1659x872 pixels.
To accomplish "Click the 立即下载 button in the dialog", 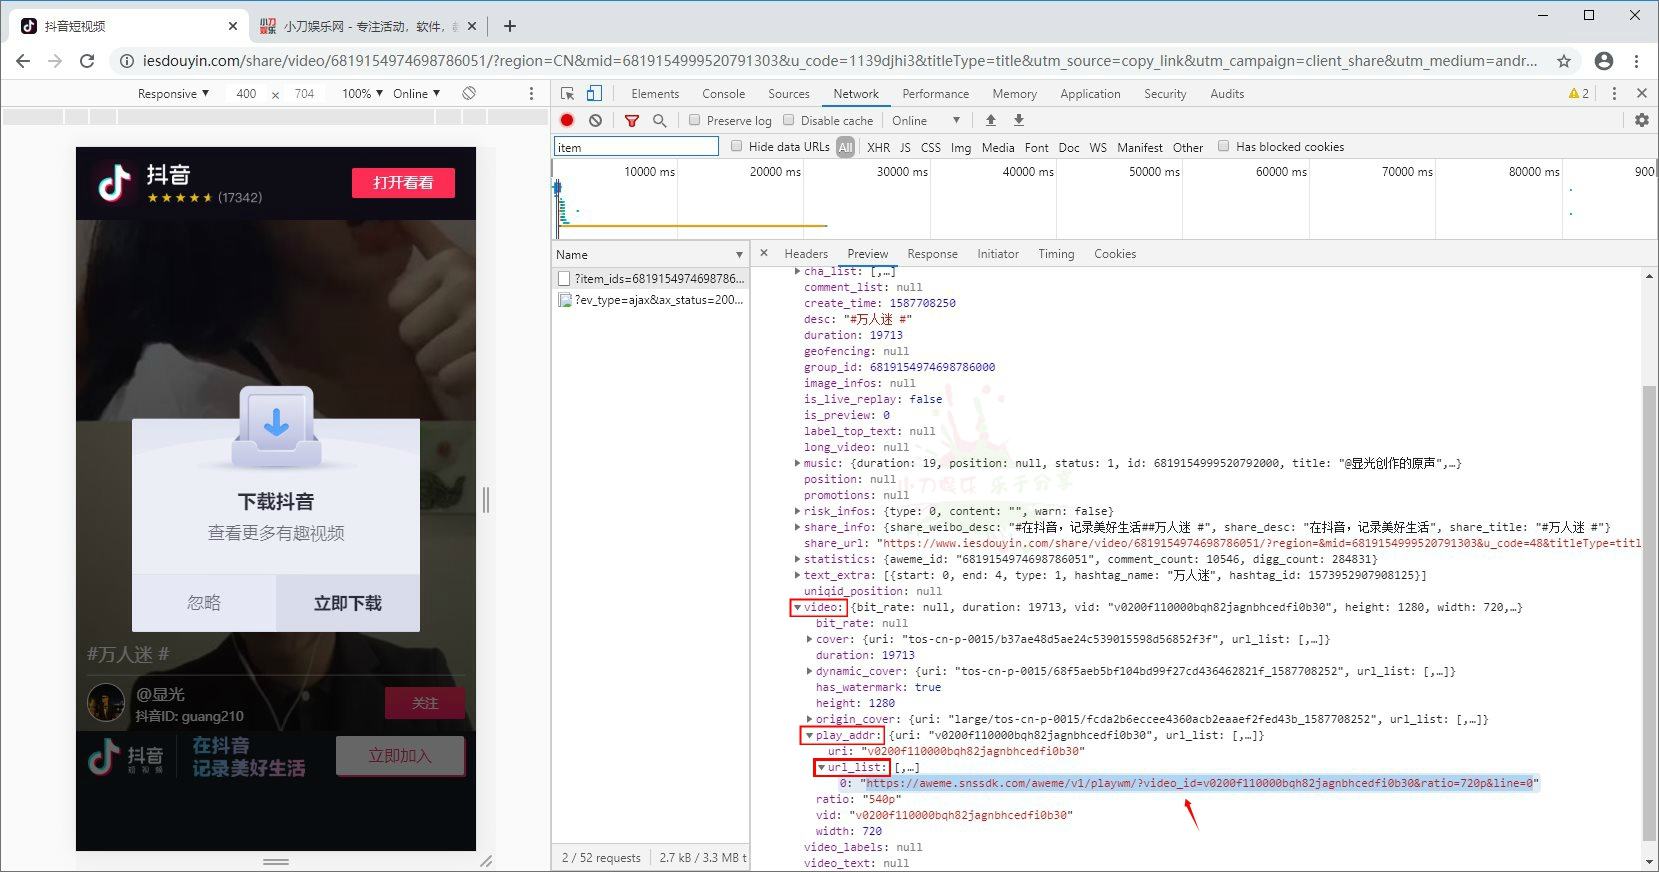I will point(347,603).
